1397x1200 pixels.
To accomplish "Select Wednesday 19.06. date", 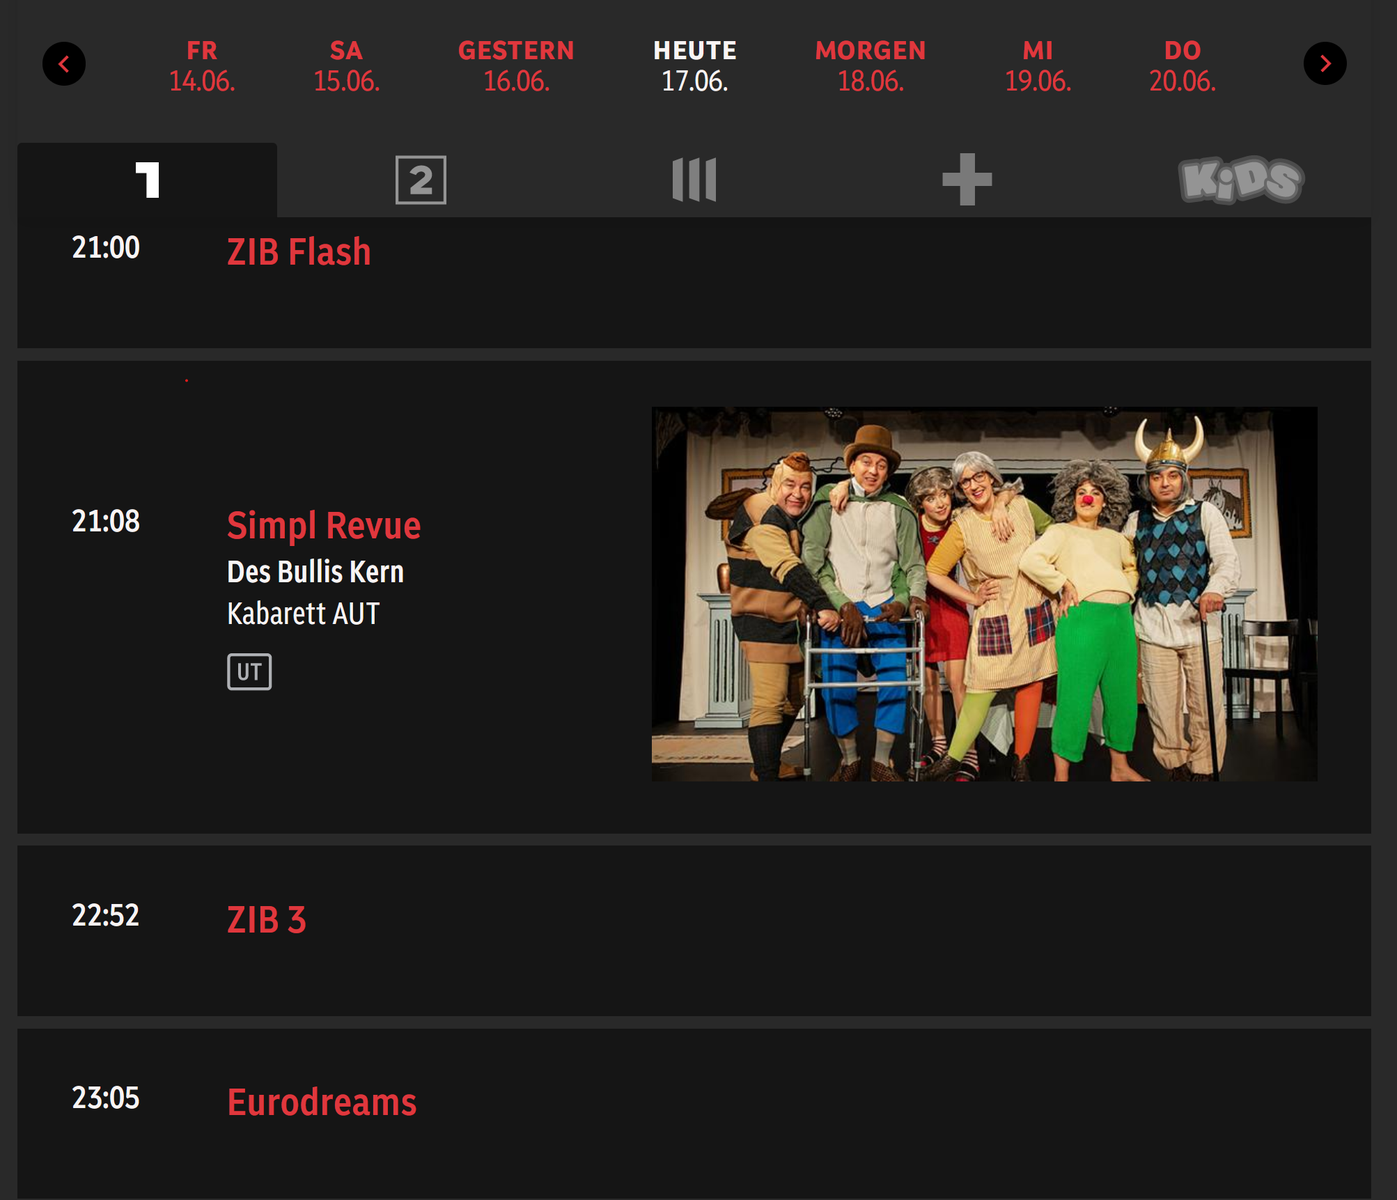I will (1037, 66).
